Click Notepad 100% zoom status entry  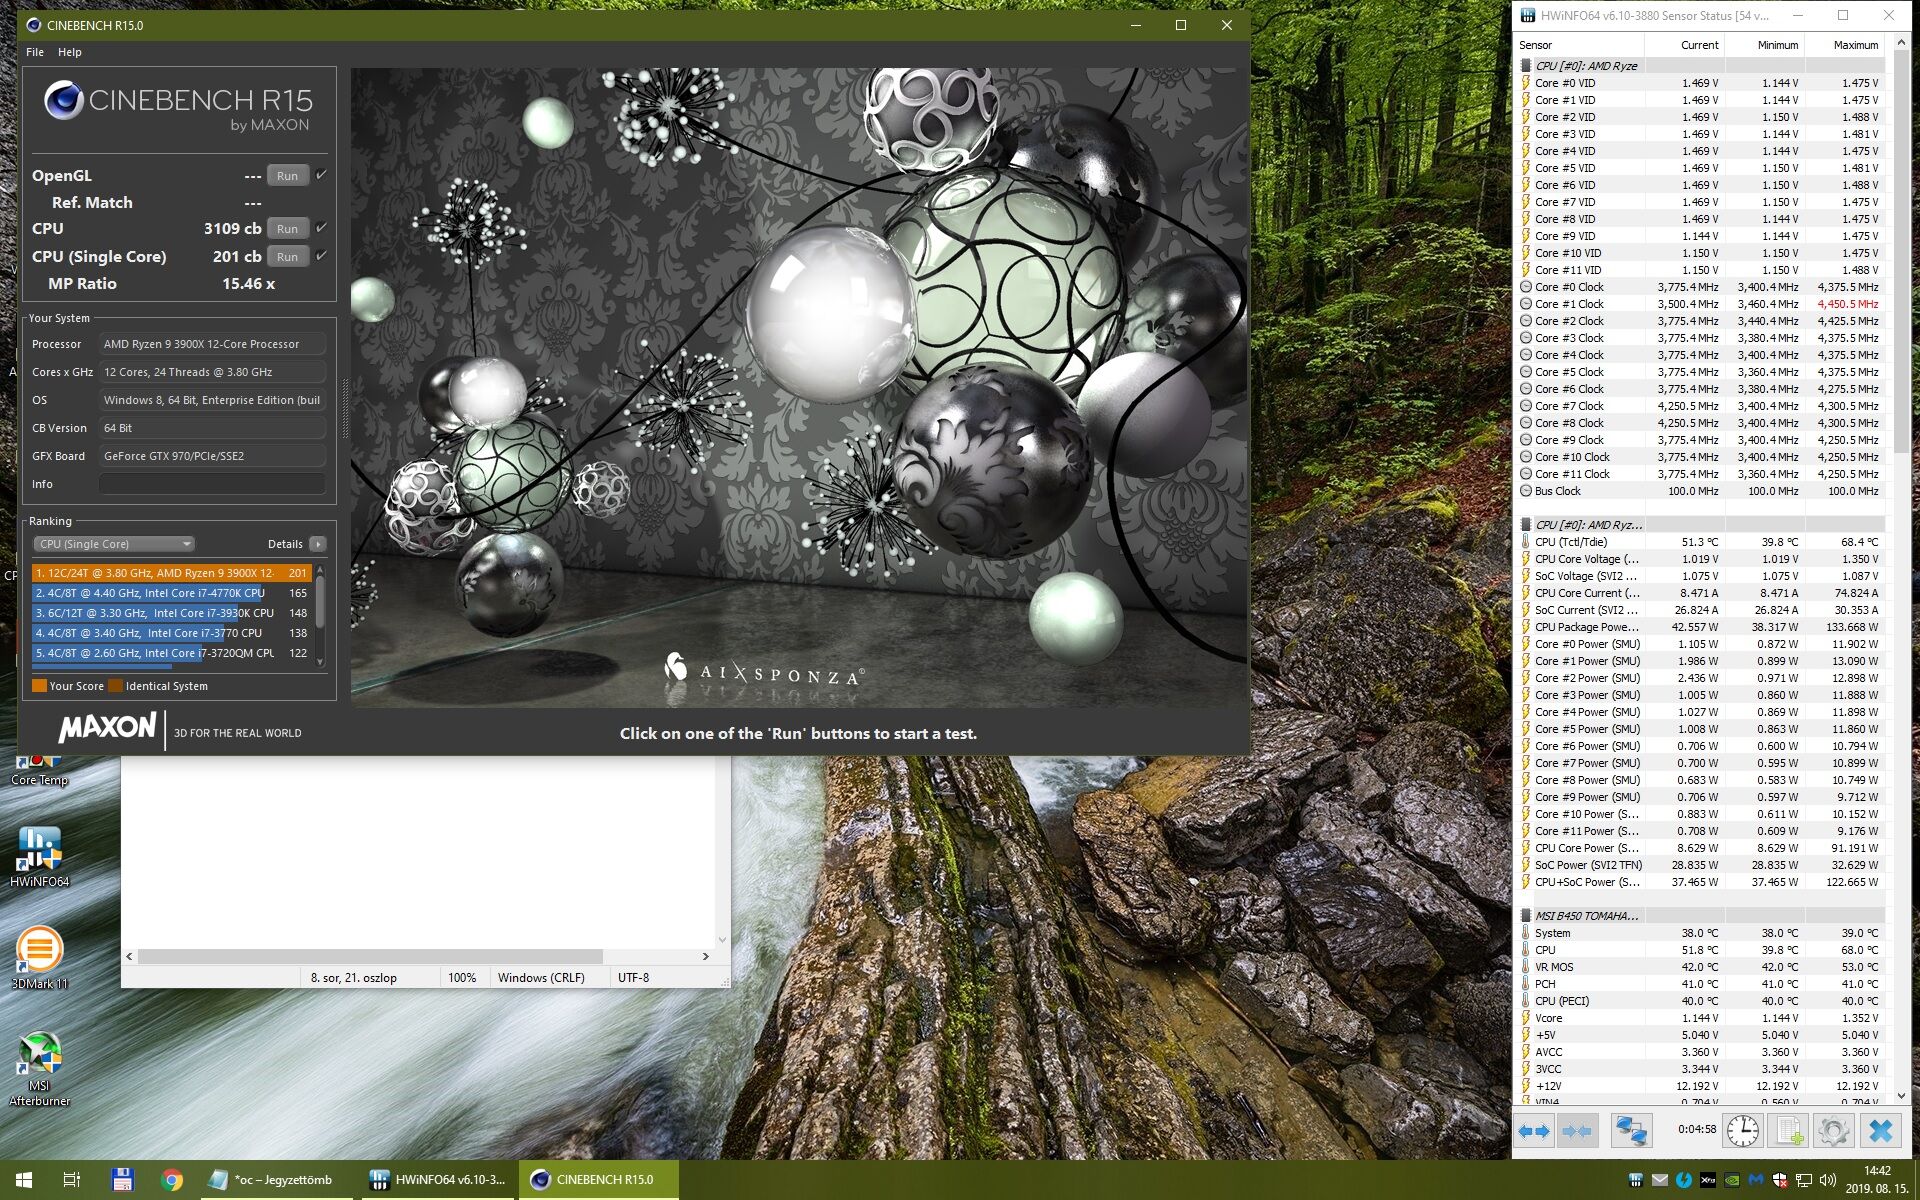pos(462,978)
